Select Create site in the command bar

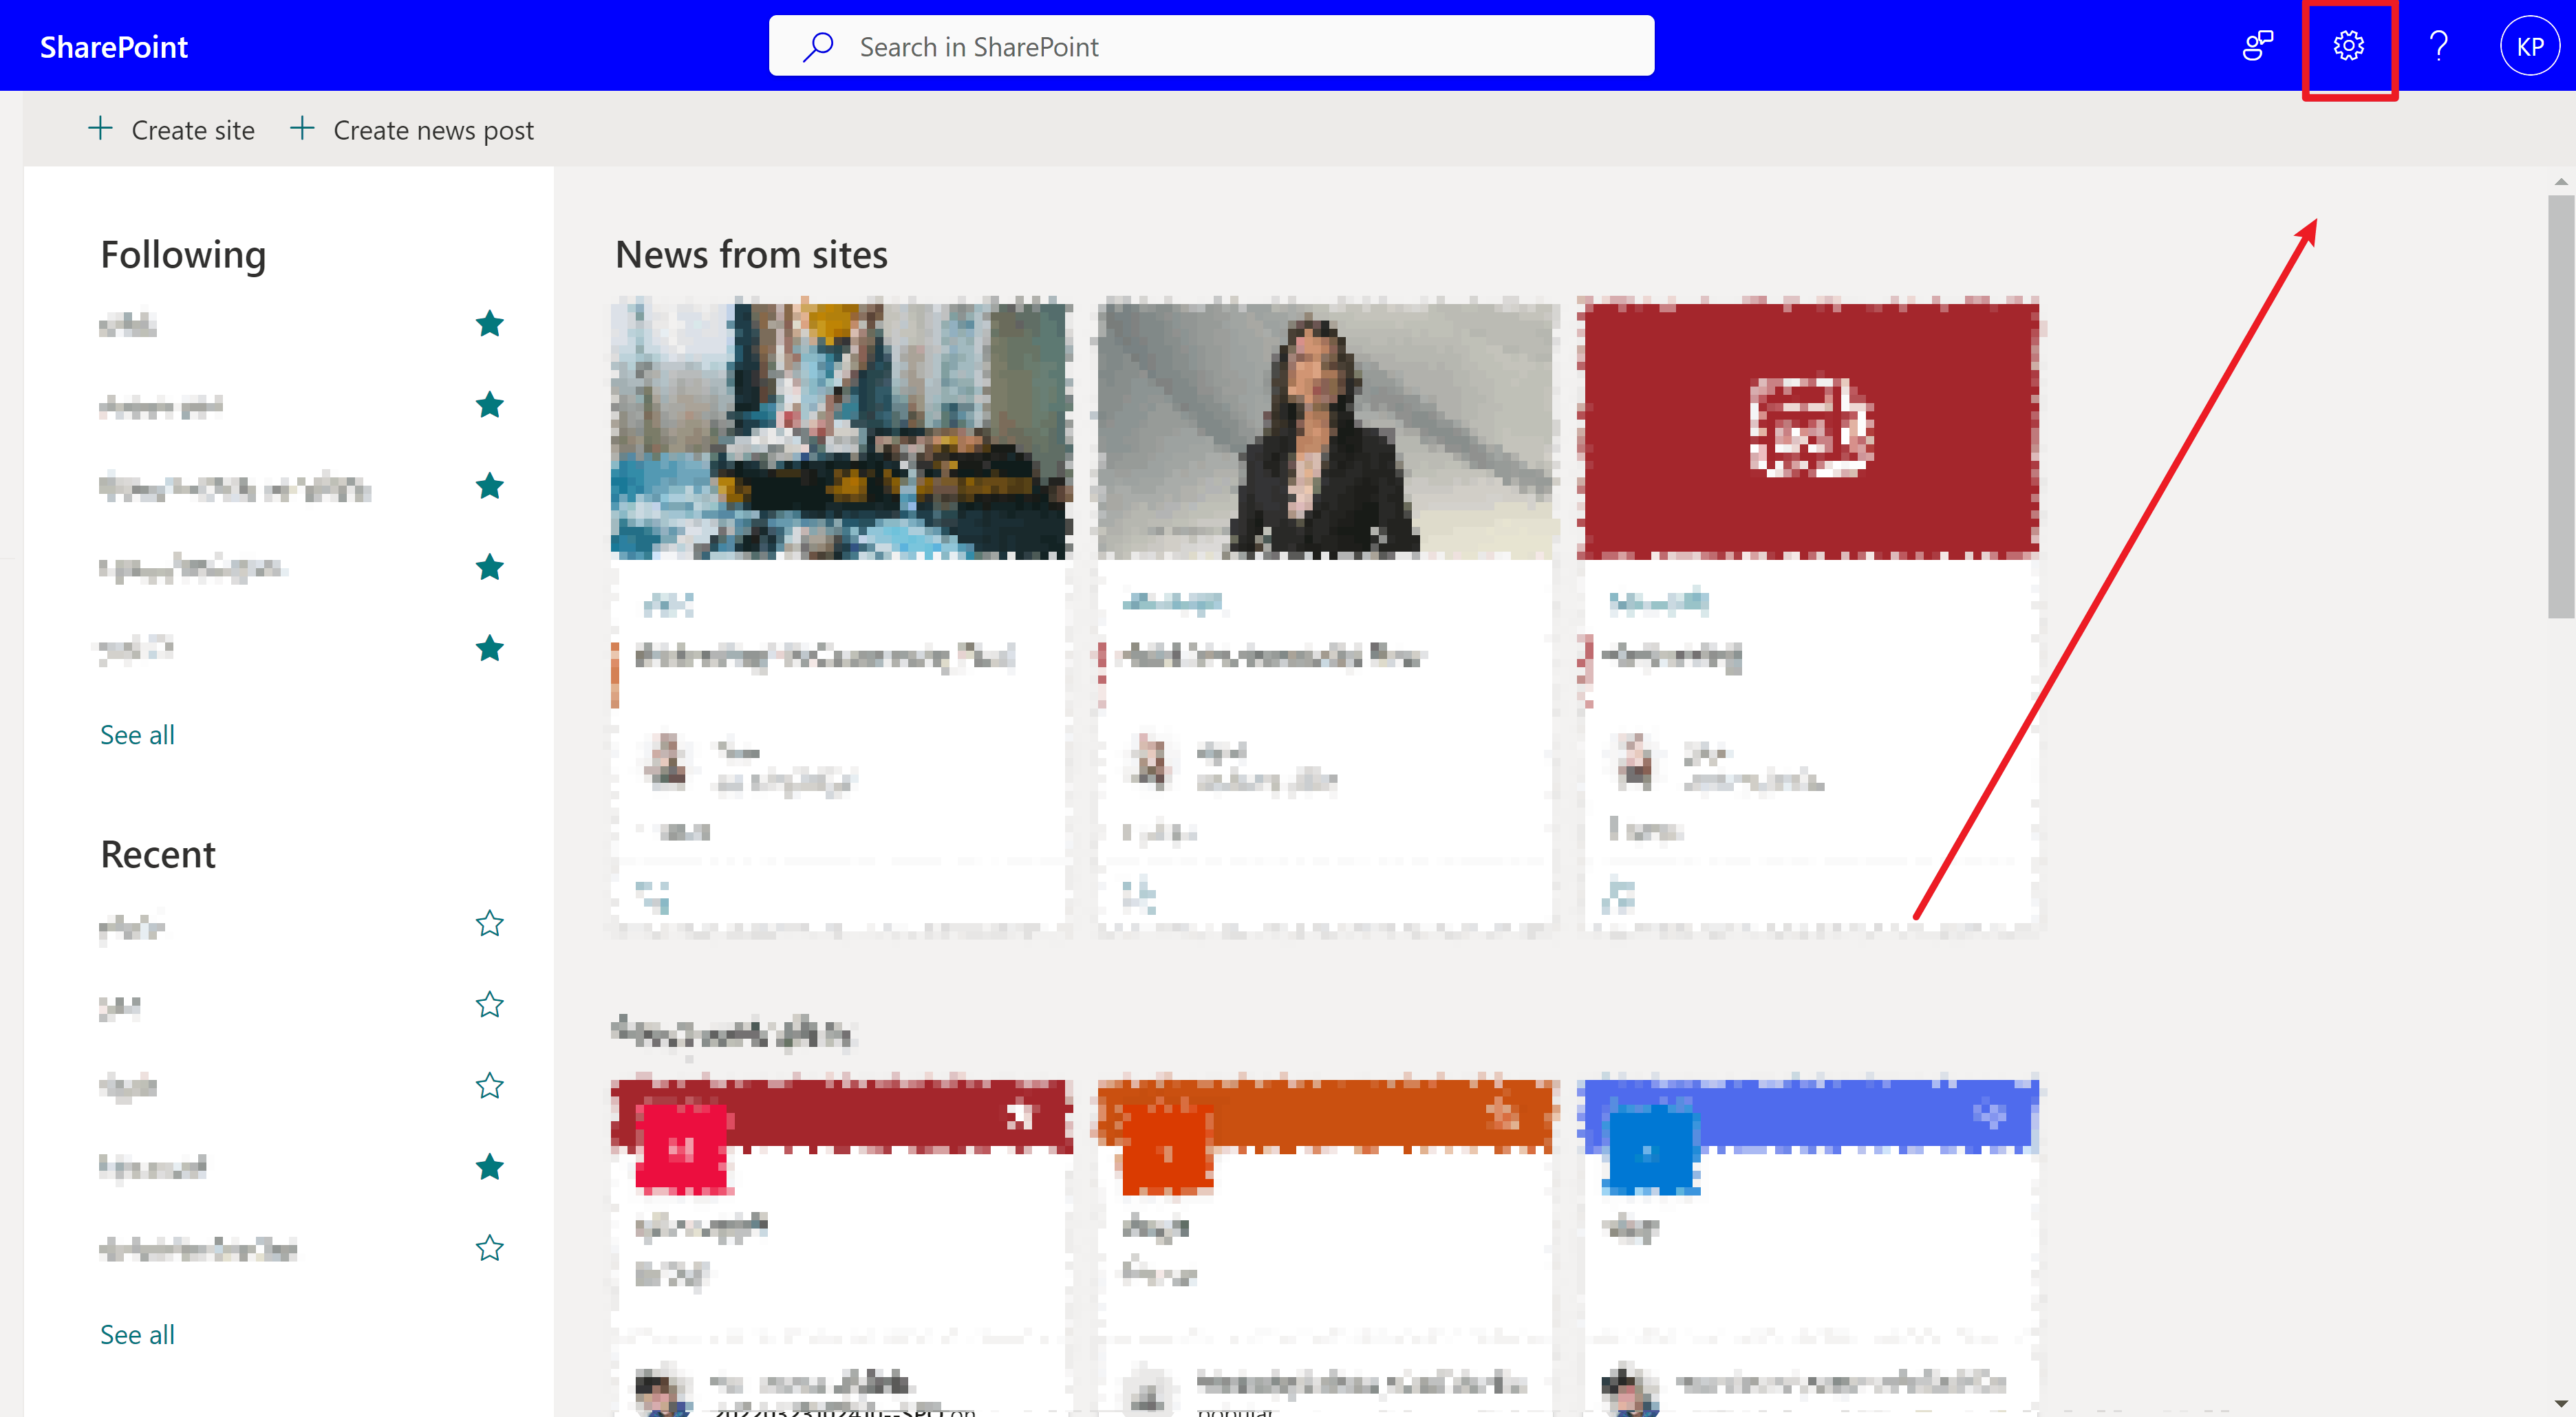point(193,130)
